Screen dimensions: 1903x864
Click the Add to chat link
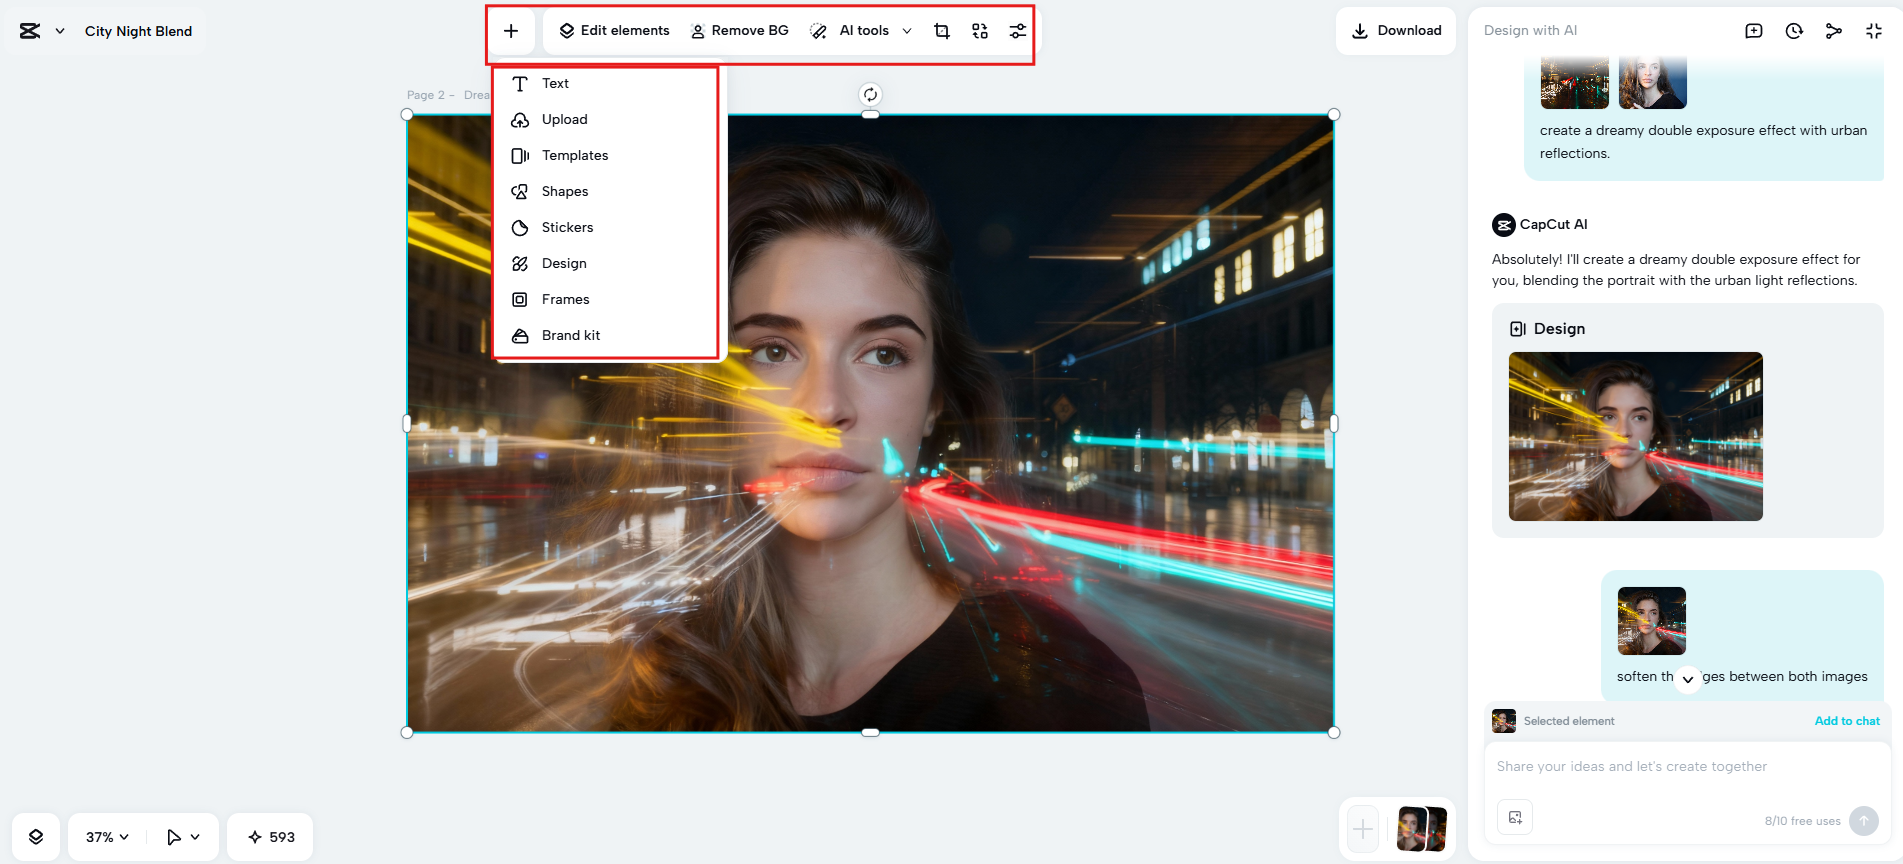click(x=1846, y=721)
